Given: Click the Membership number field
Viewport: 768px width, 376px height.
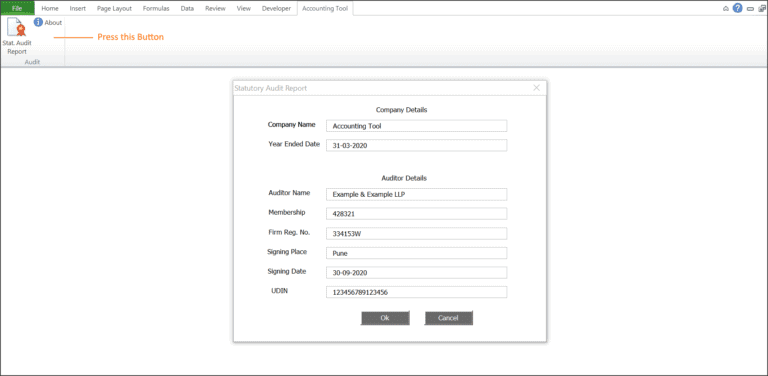Looking at the screenshot, I should (416, 214).
